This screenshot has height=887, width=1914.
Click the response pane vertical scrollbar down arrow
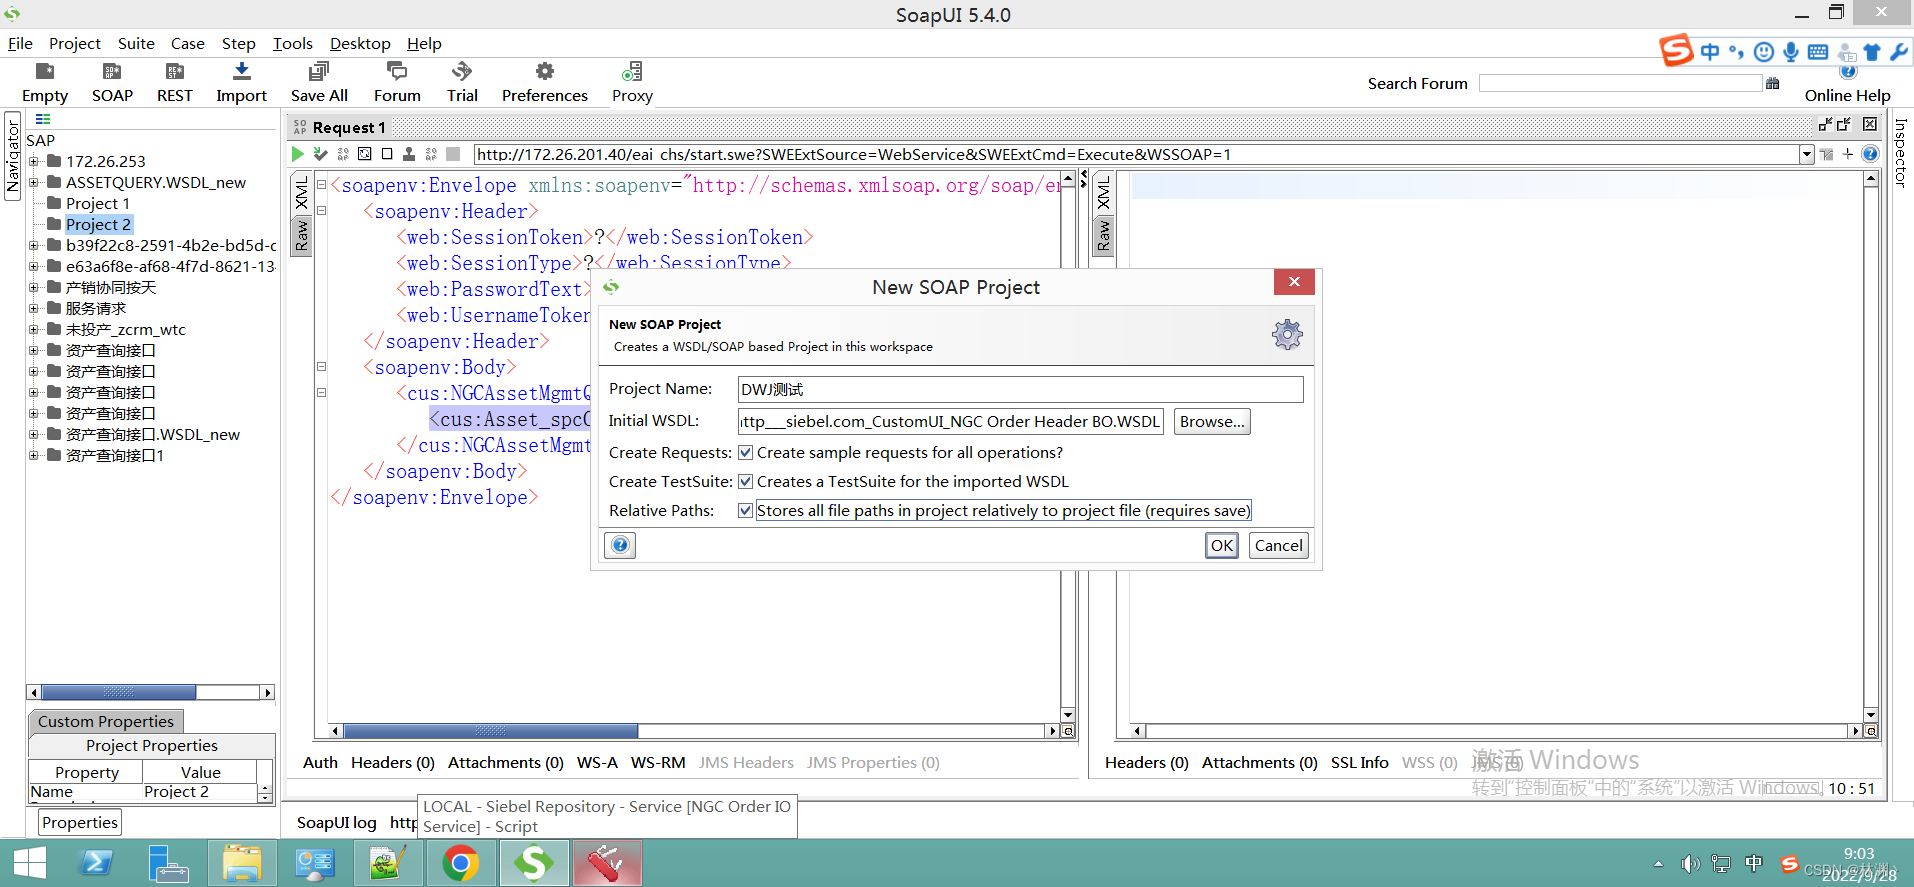click(x=1871, y=715)
